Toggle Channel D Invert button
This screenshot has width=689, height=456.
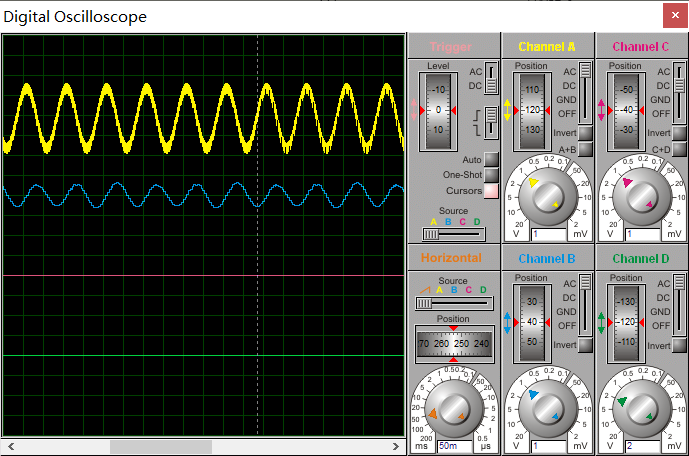[x=679, y=345]
